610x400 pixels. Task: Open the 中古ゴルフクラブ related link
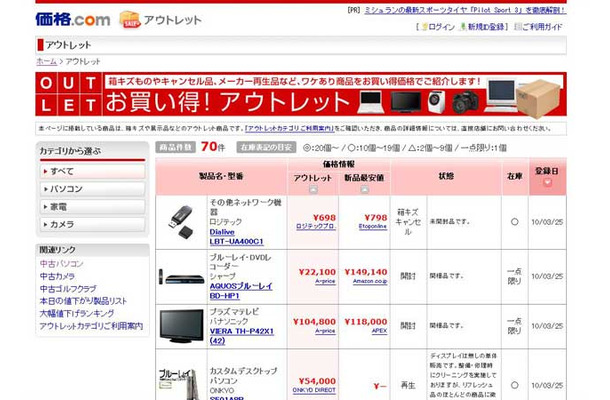pyautogui.click(x=68, y=289)
